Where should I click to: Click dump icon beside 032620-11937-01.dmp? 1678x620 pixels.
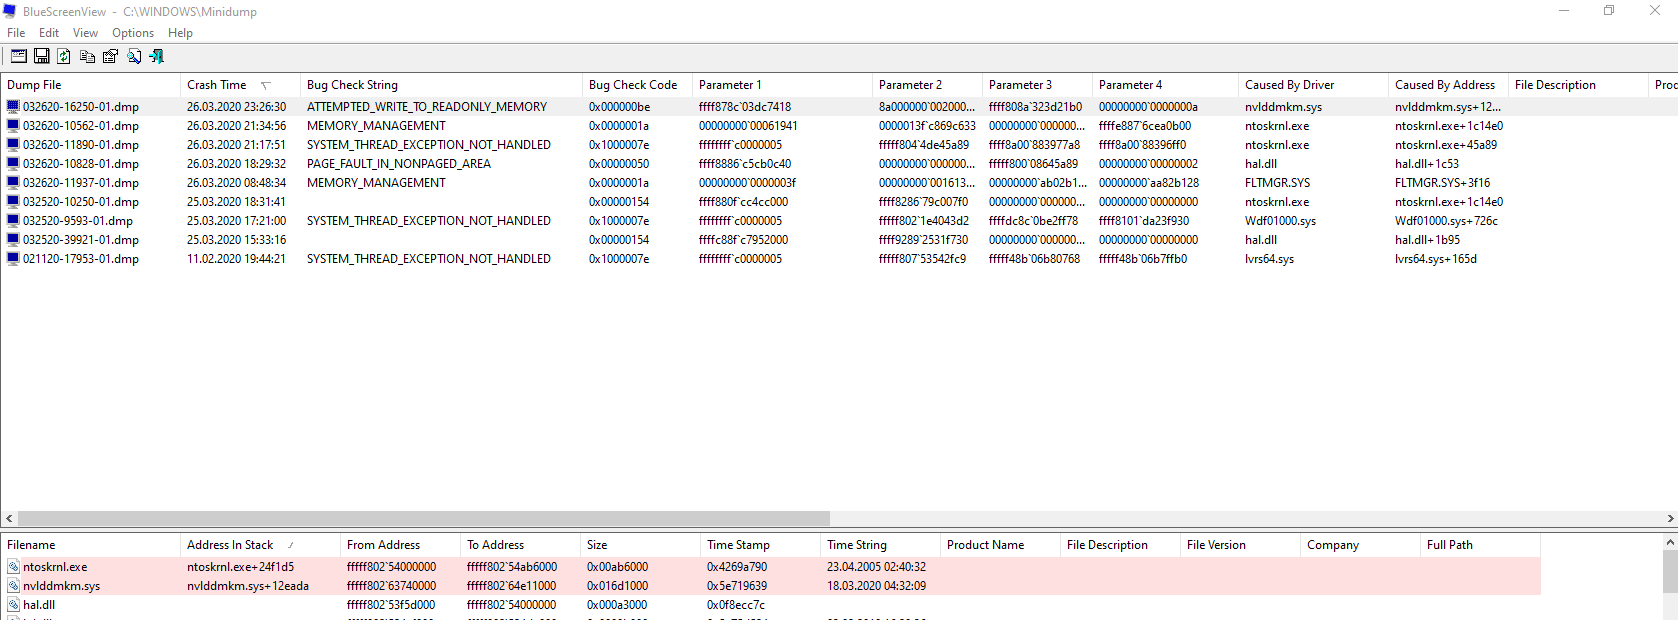click(13, 182)
